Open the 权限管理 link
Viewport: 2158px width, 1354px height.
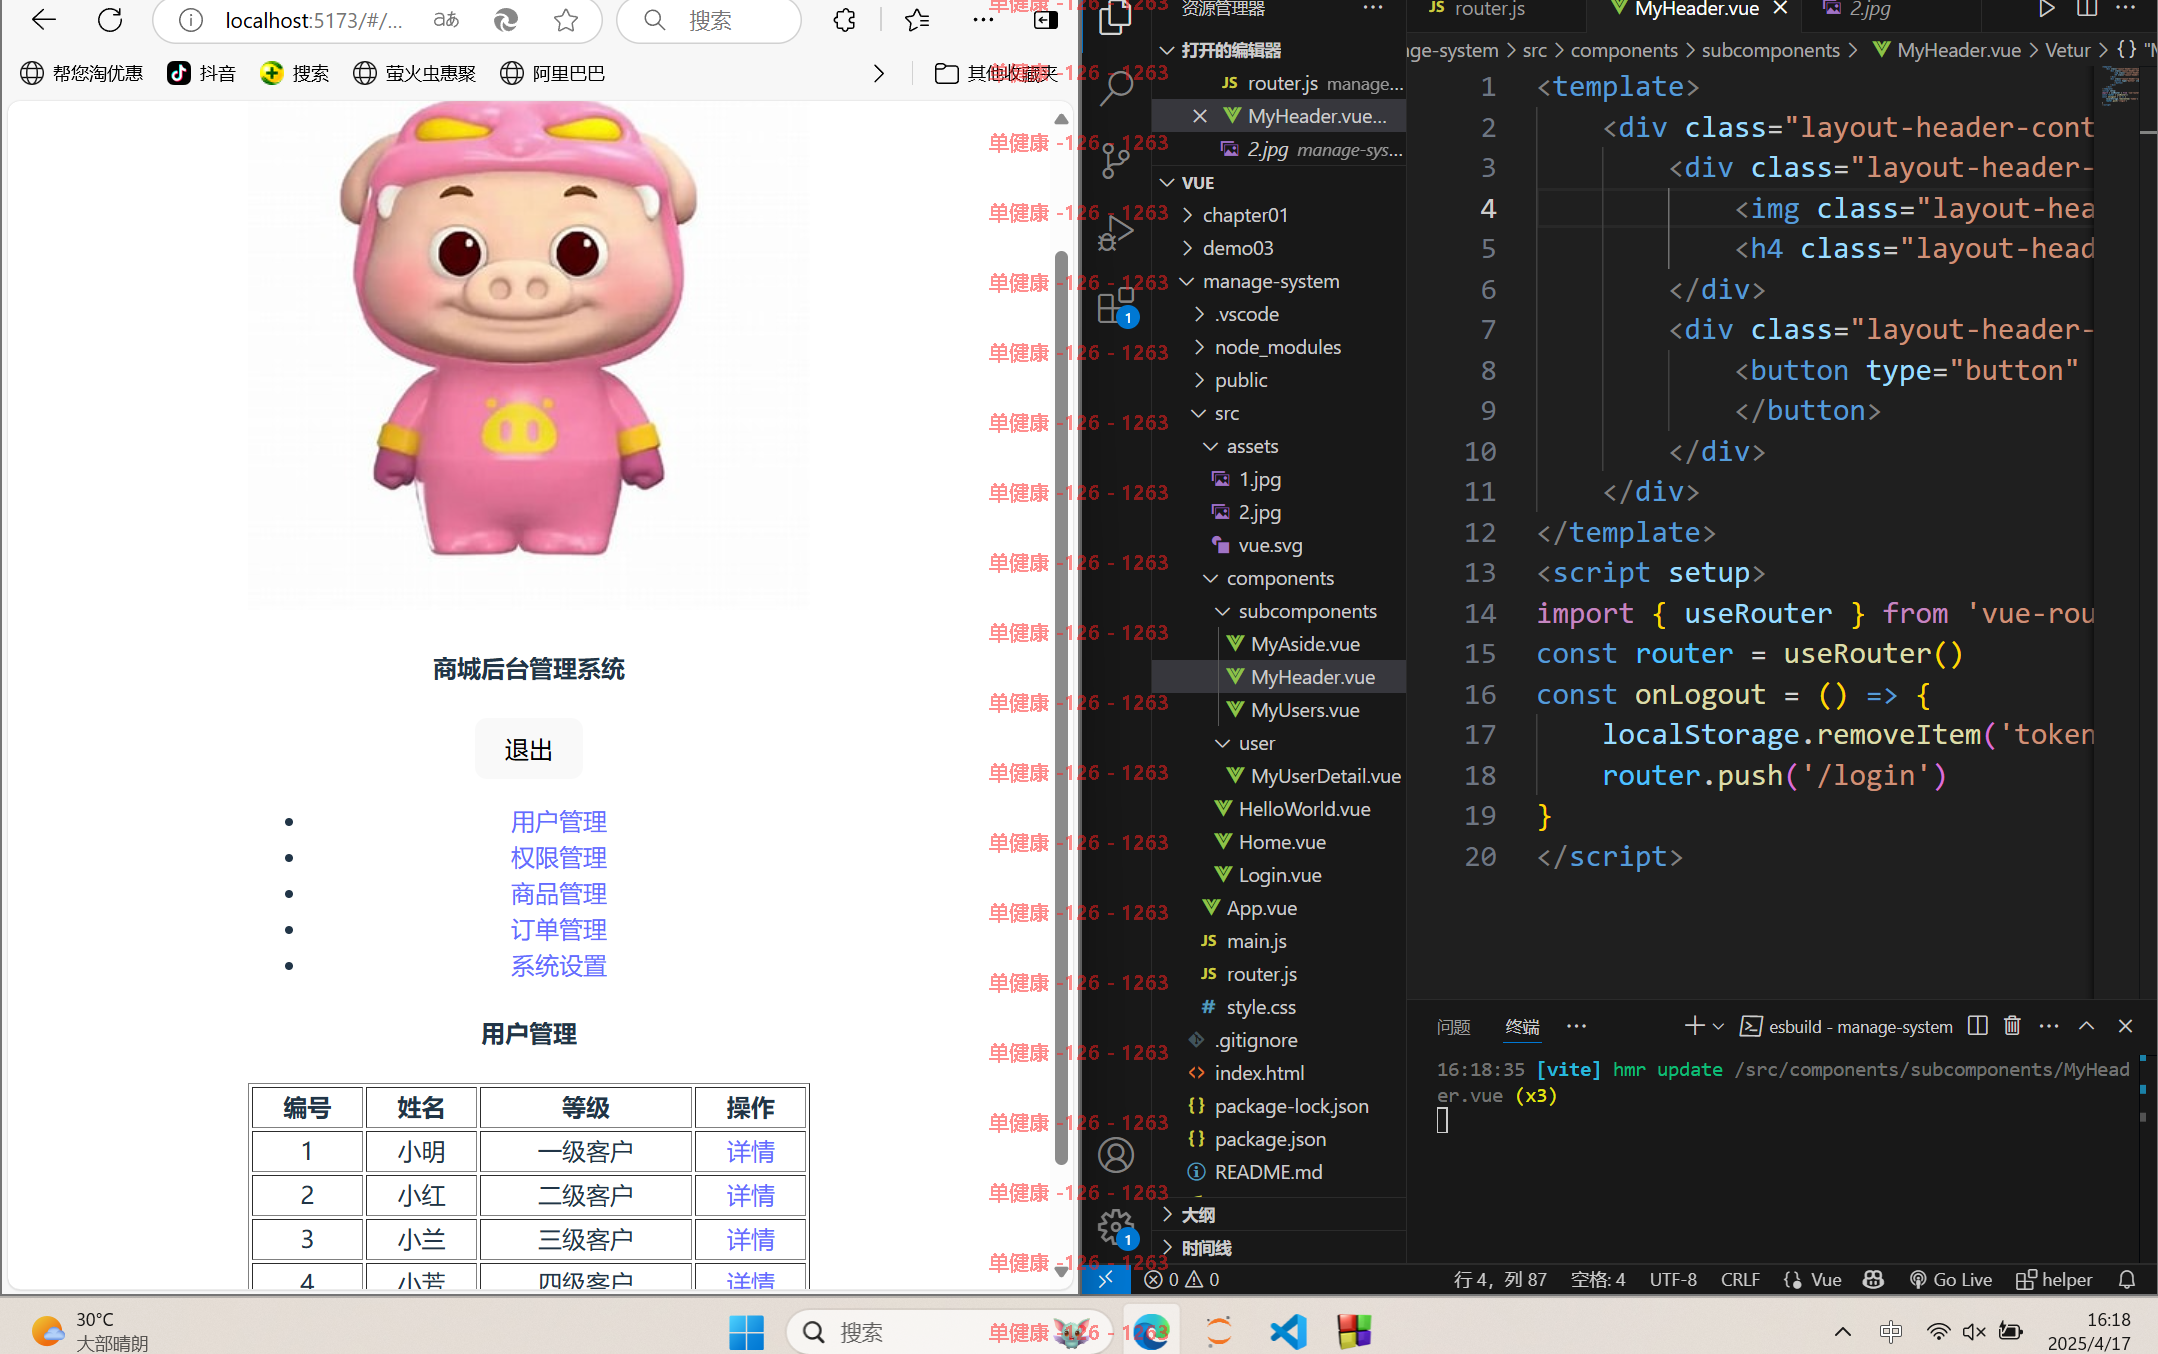click(x=558, y=858)
